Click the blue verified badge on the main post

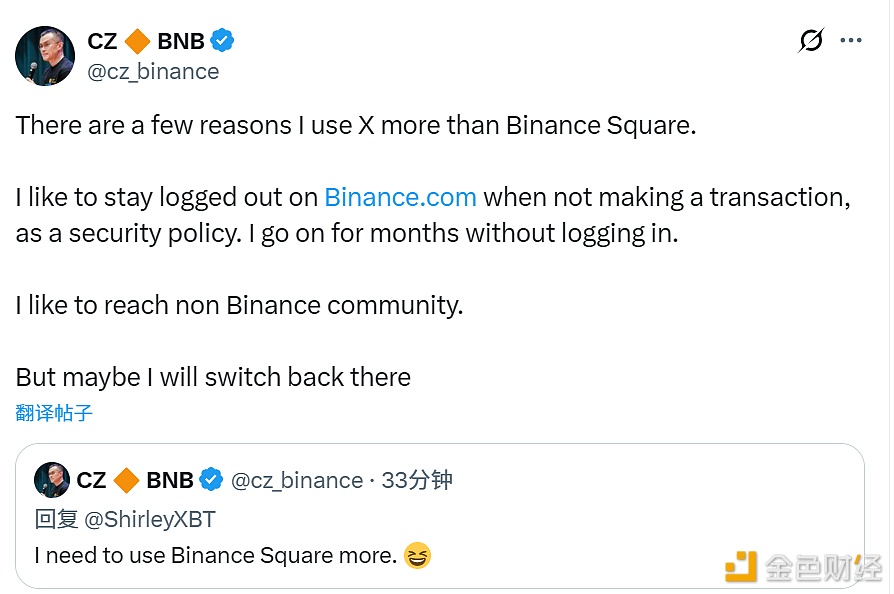coord(223,41)
